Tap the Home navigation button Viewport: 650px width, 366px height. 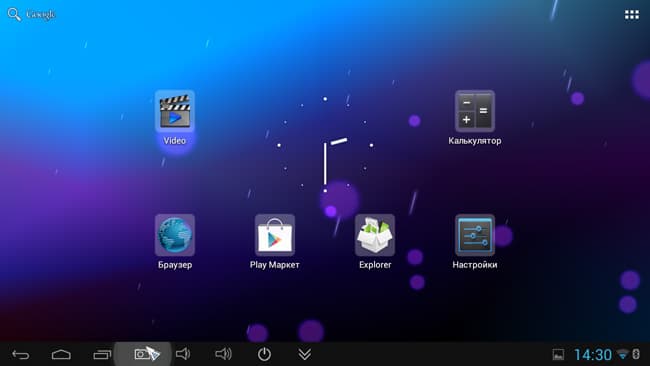61,354
